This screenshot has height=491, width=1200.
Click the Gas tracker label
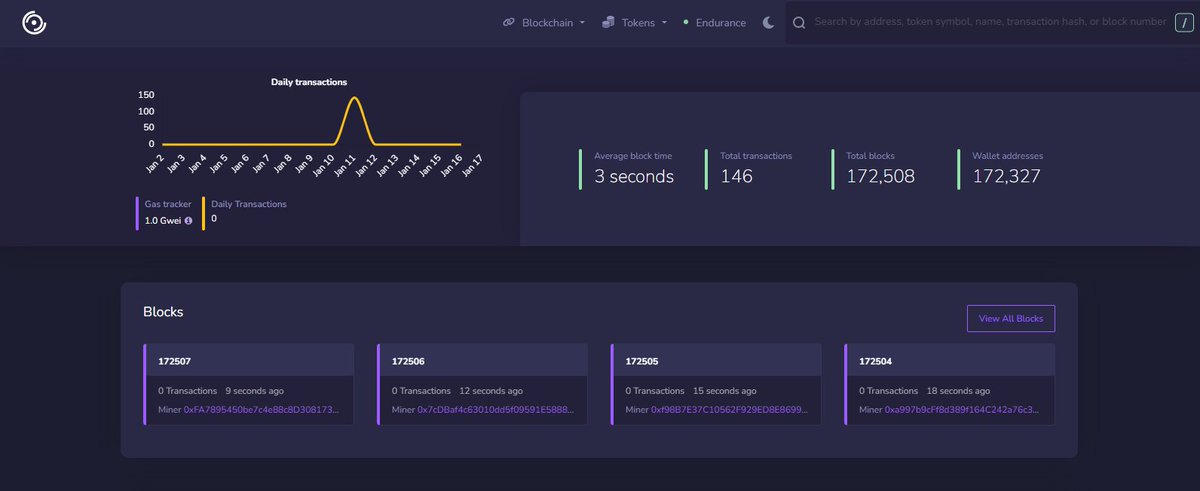click(x=168, y=204)
